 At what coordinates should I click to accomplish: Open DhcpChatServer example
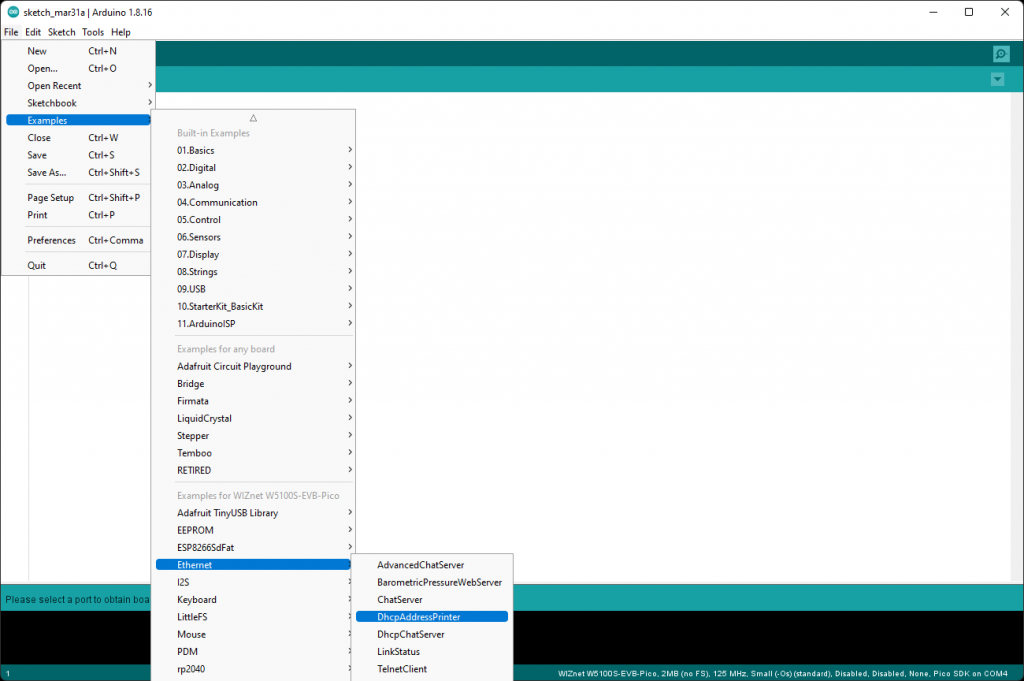tap(432, 635)
